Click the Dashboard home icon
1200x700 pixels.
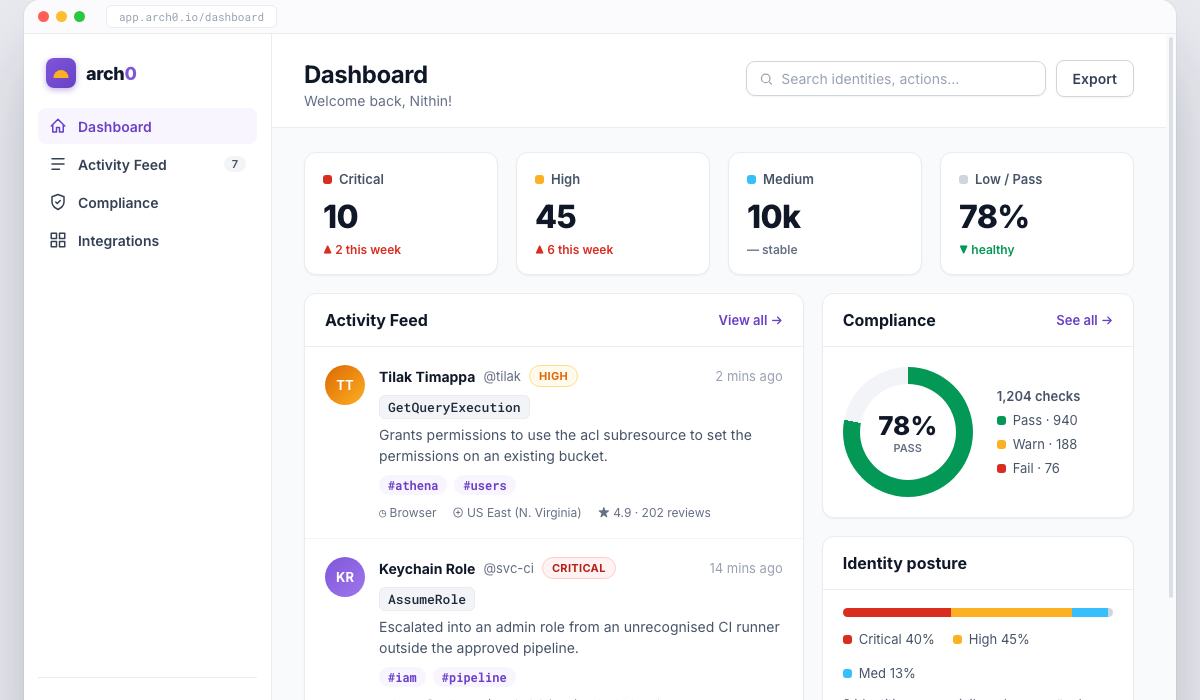[x=58, y=126]
